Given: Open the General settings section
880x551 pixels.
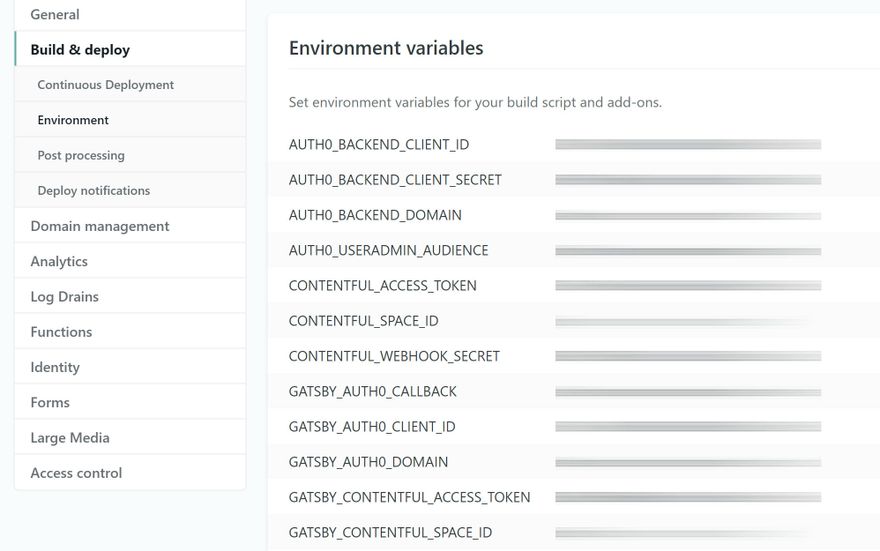Looking at the screenshot, I should point(55,15).
